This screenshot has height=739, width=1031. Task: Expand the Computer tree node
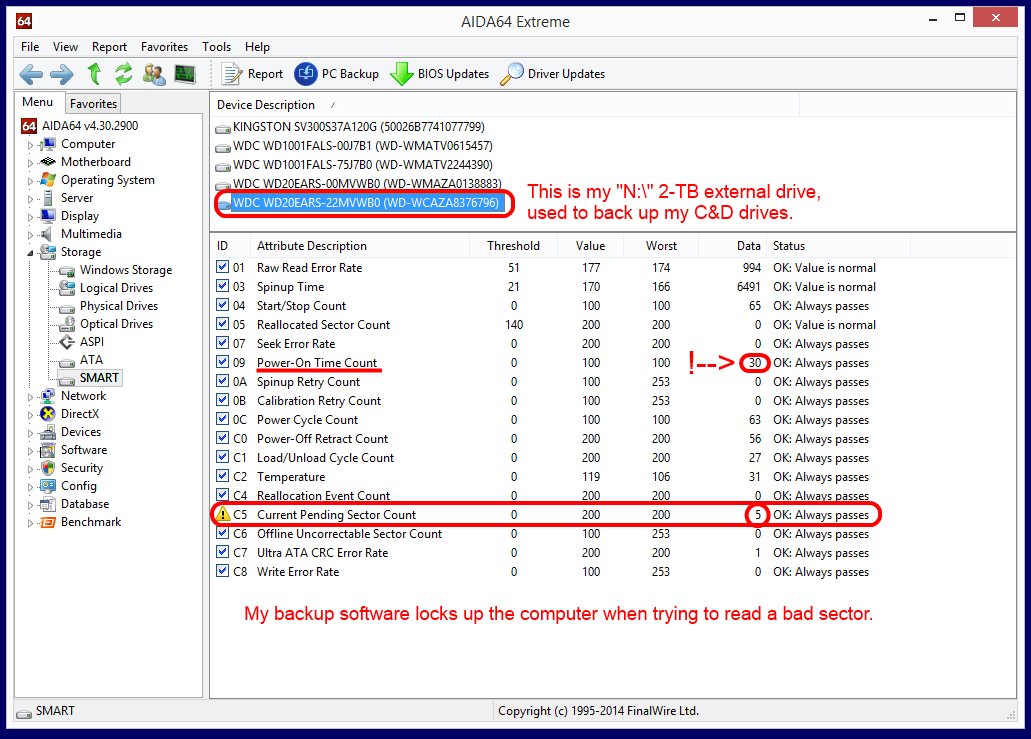[30, 145]
